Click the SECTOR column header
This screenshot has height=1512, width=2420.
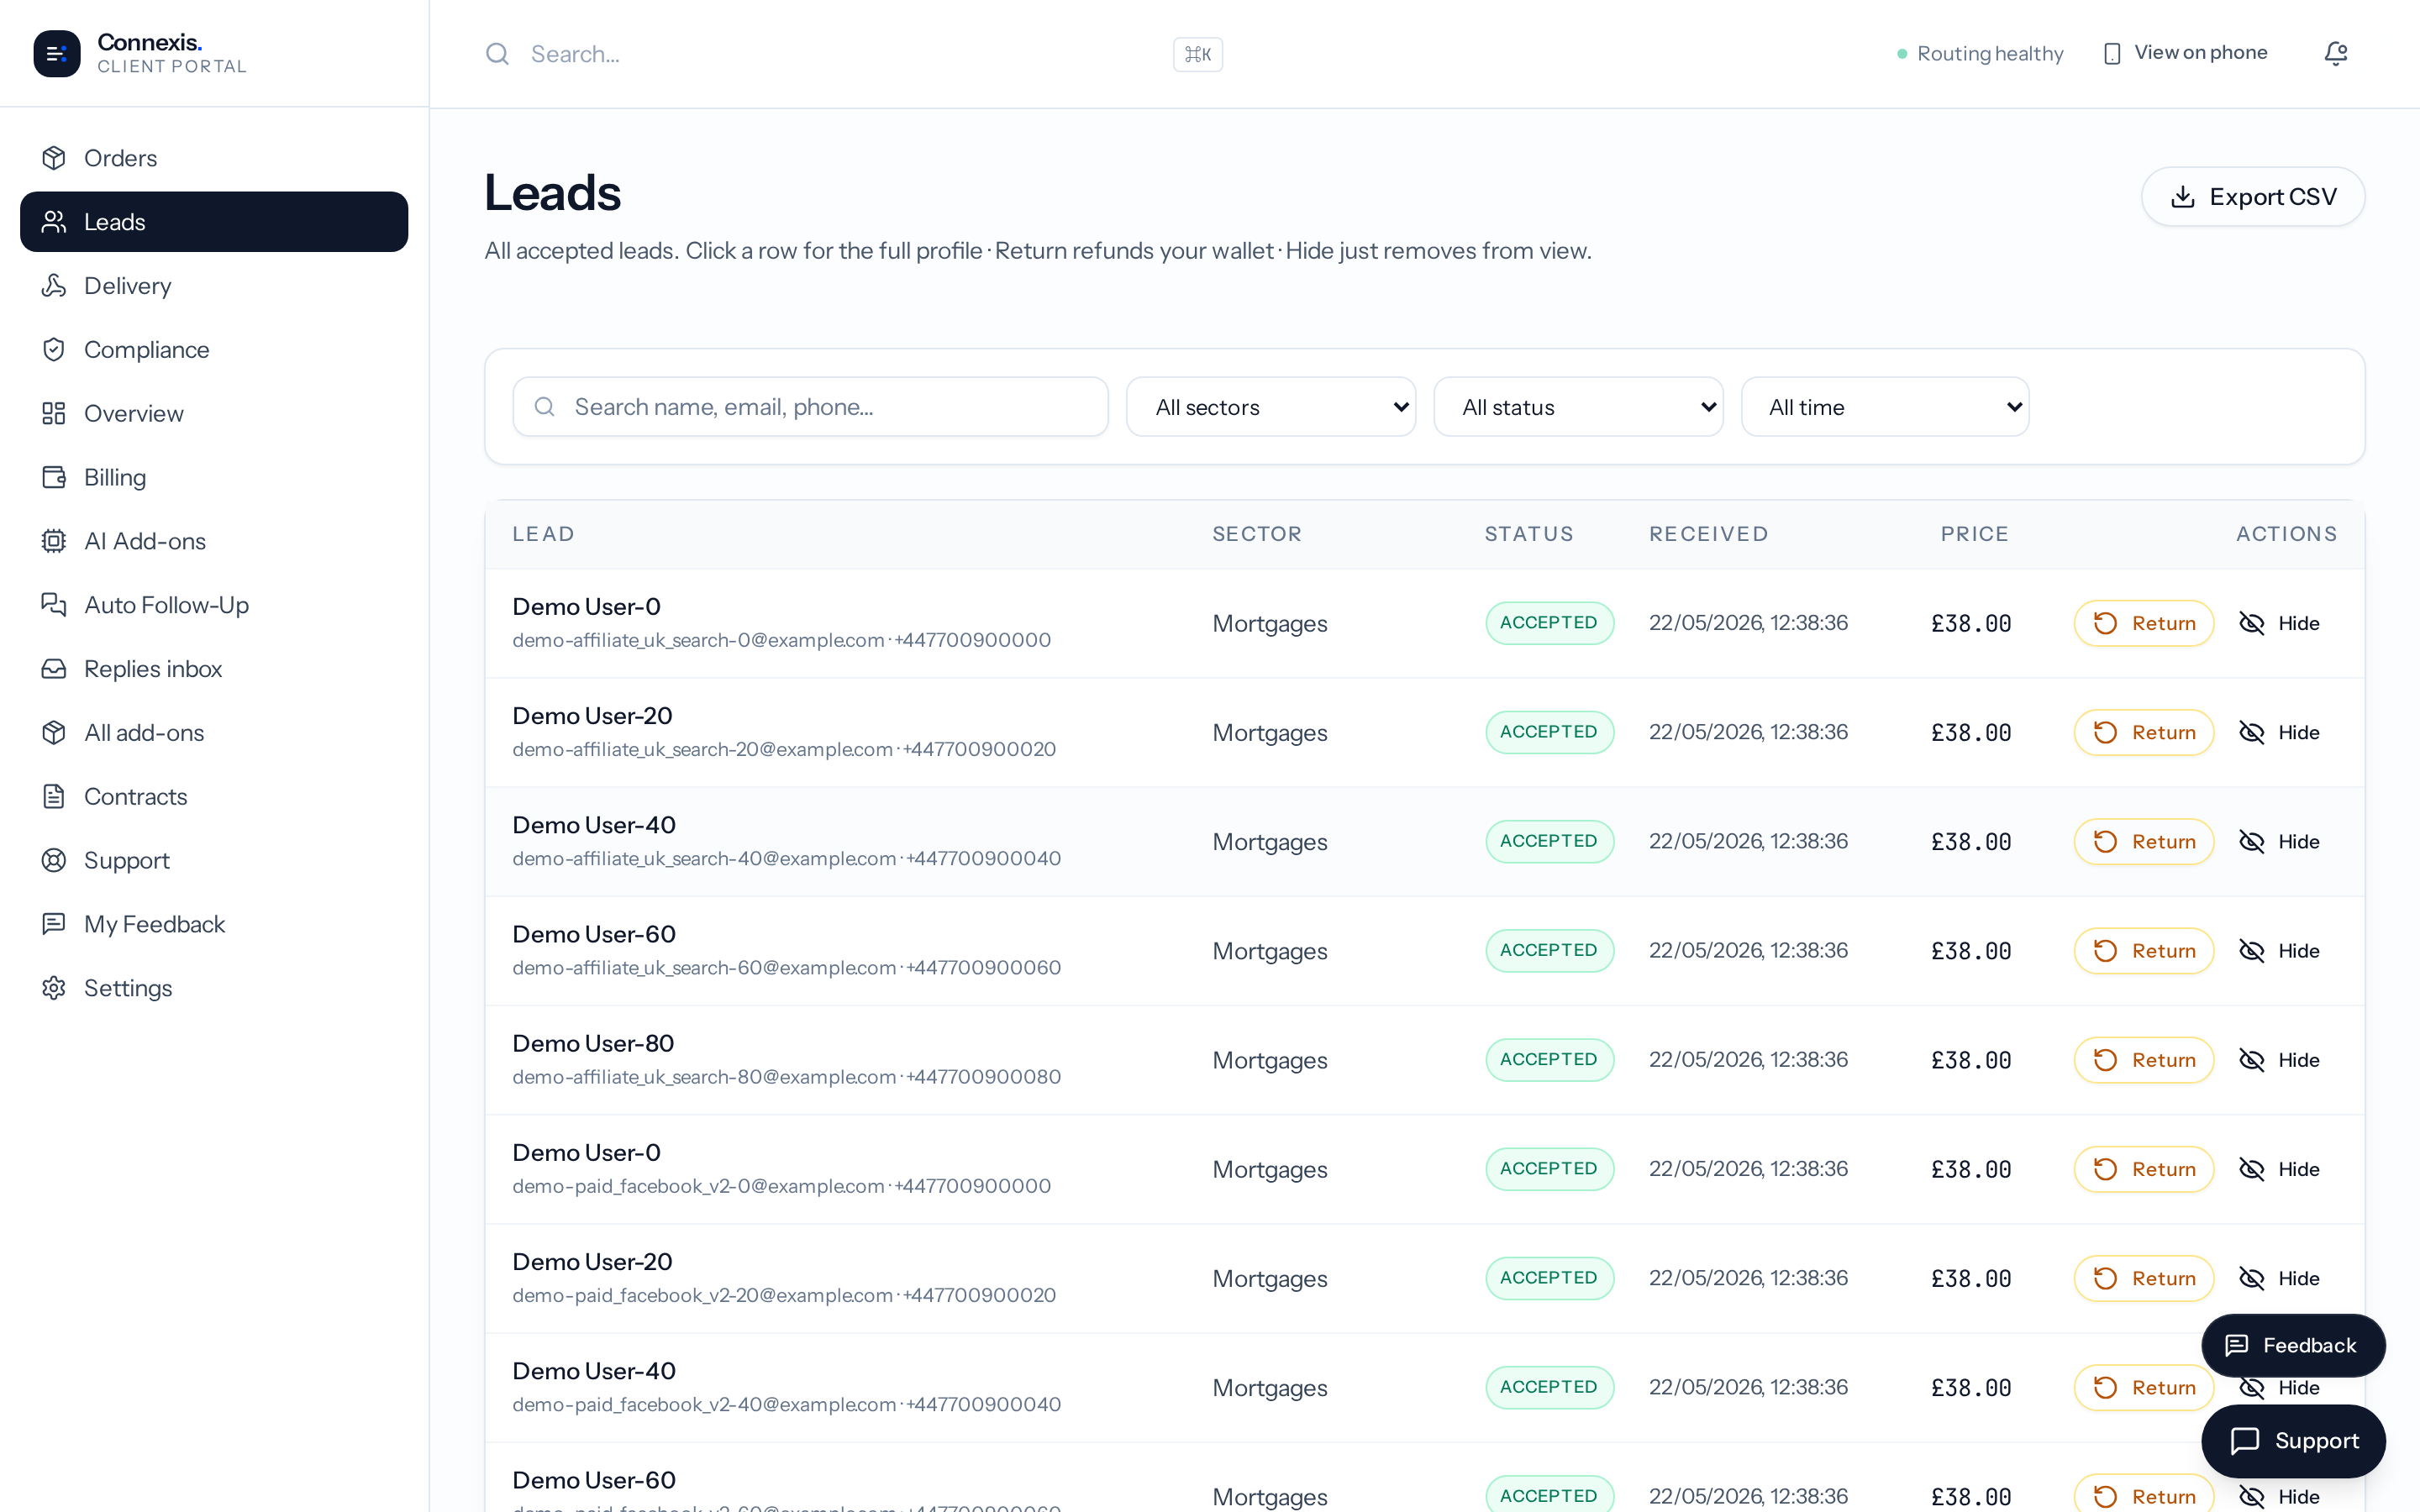(1257, 534)
